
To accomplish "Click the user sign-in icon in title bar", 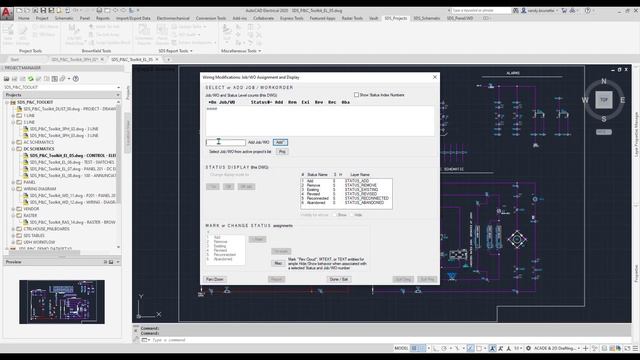I will (523, 11).
